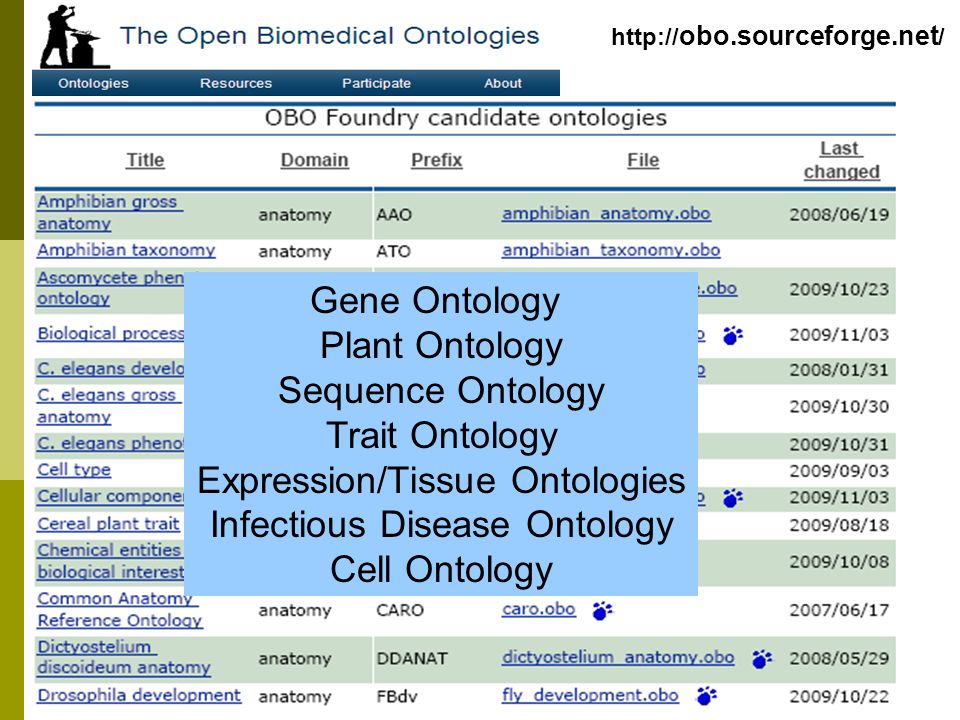Select the Participate menu item
The image size is (960, 720).
point(377,83)
